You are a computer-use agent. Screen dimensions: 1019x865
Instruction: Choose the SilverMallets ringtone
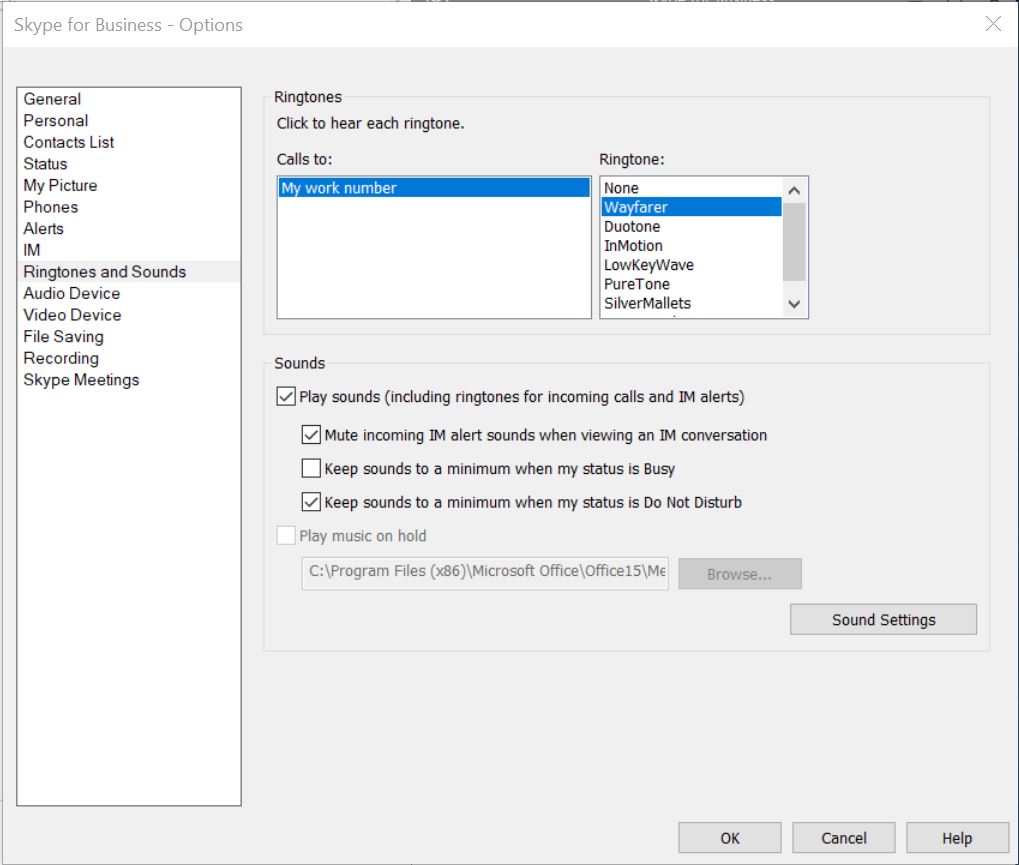click(x=691, y=303)
